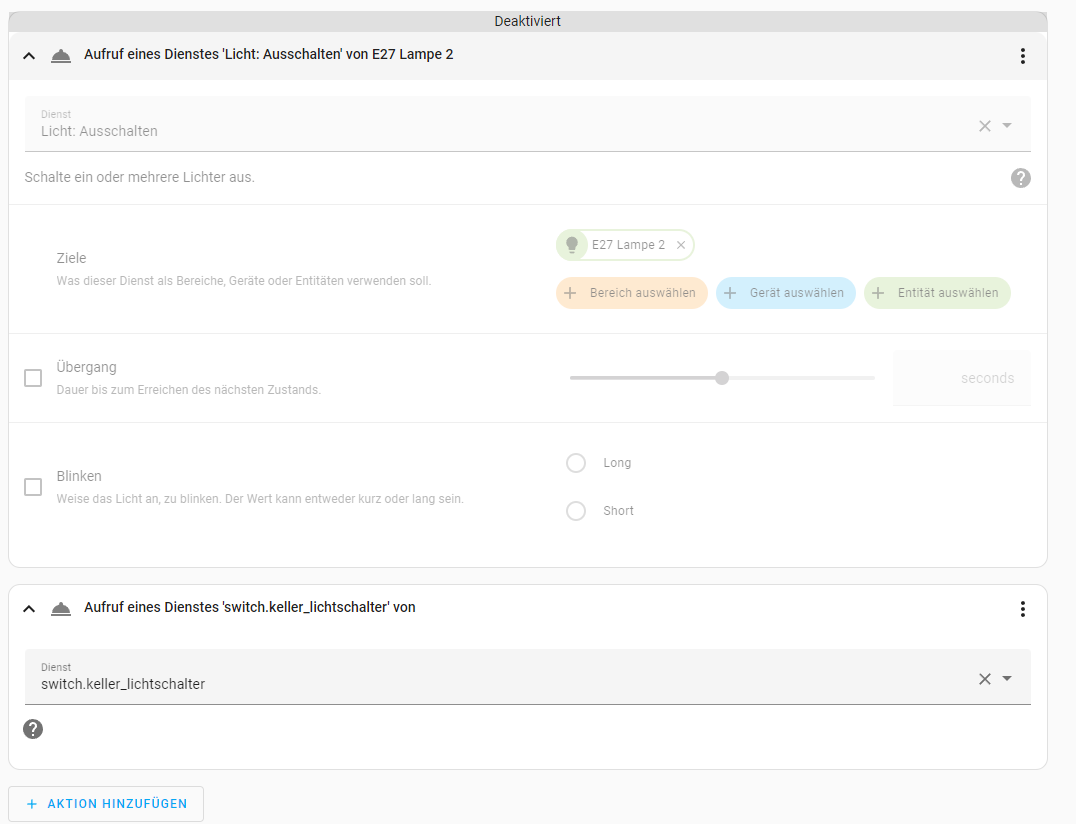Clear the switch.keller_lichtschalter service field
The image size is (1076, 824).
(x=984, y=679)
